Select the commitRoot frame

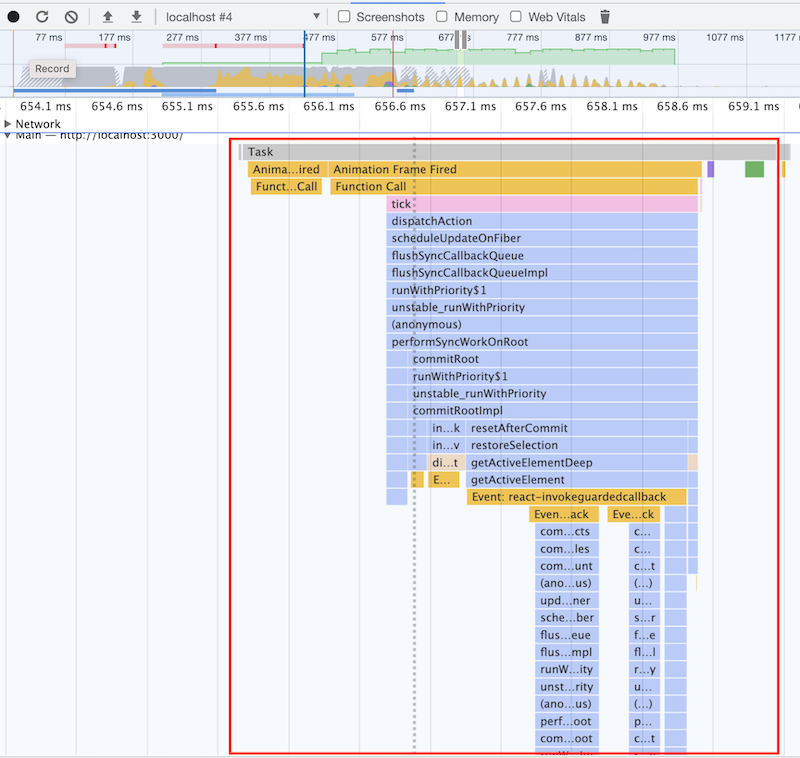pyautogui.click(x=553, y=359)
